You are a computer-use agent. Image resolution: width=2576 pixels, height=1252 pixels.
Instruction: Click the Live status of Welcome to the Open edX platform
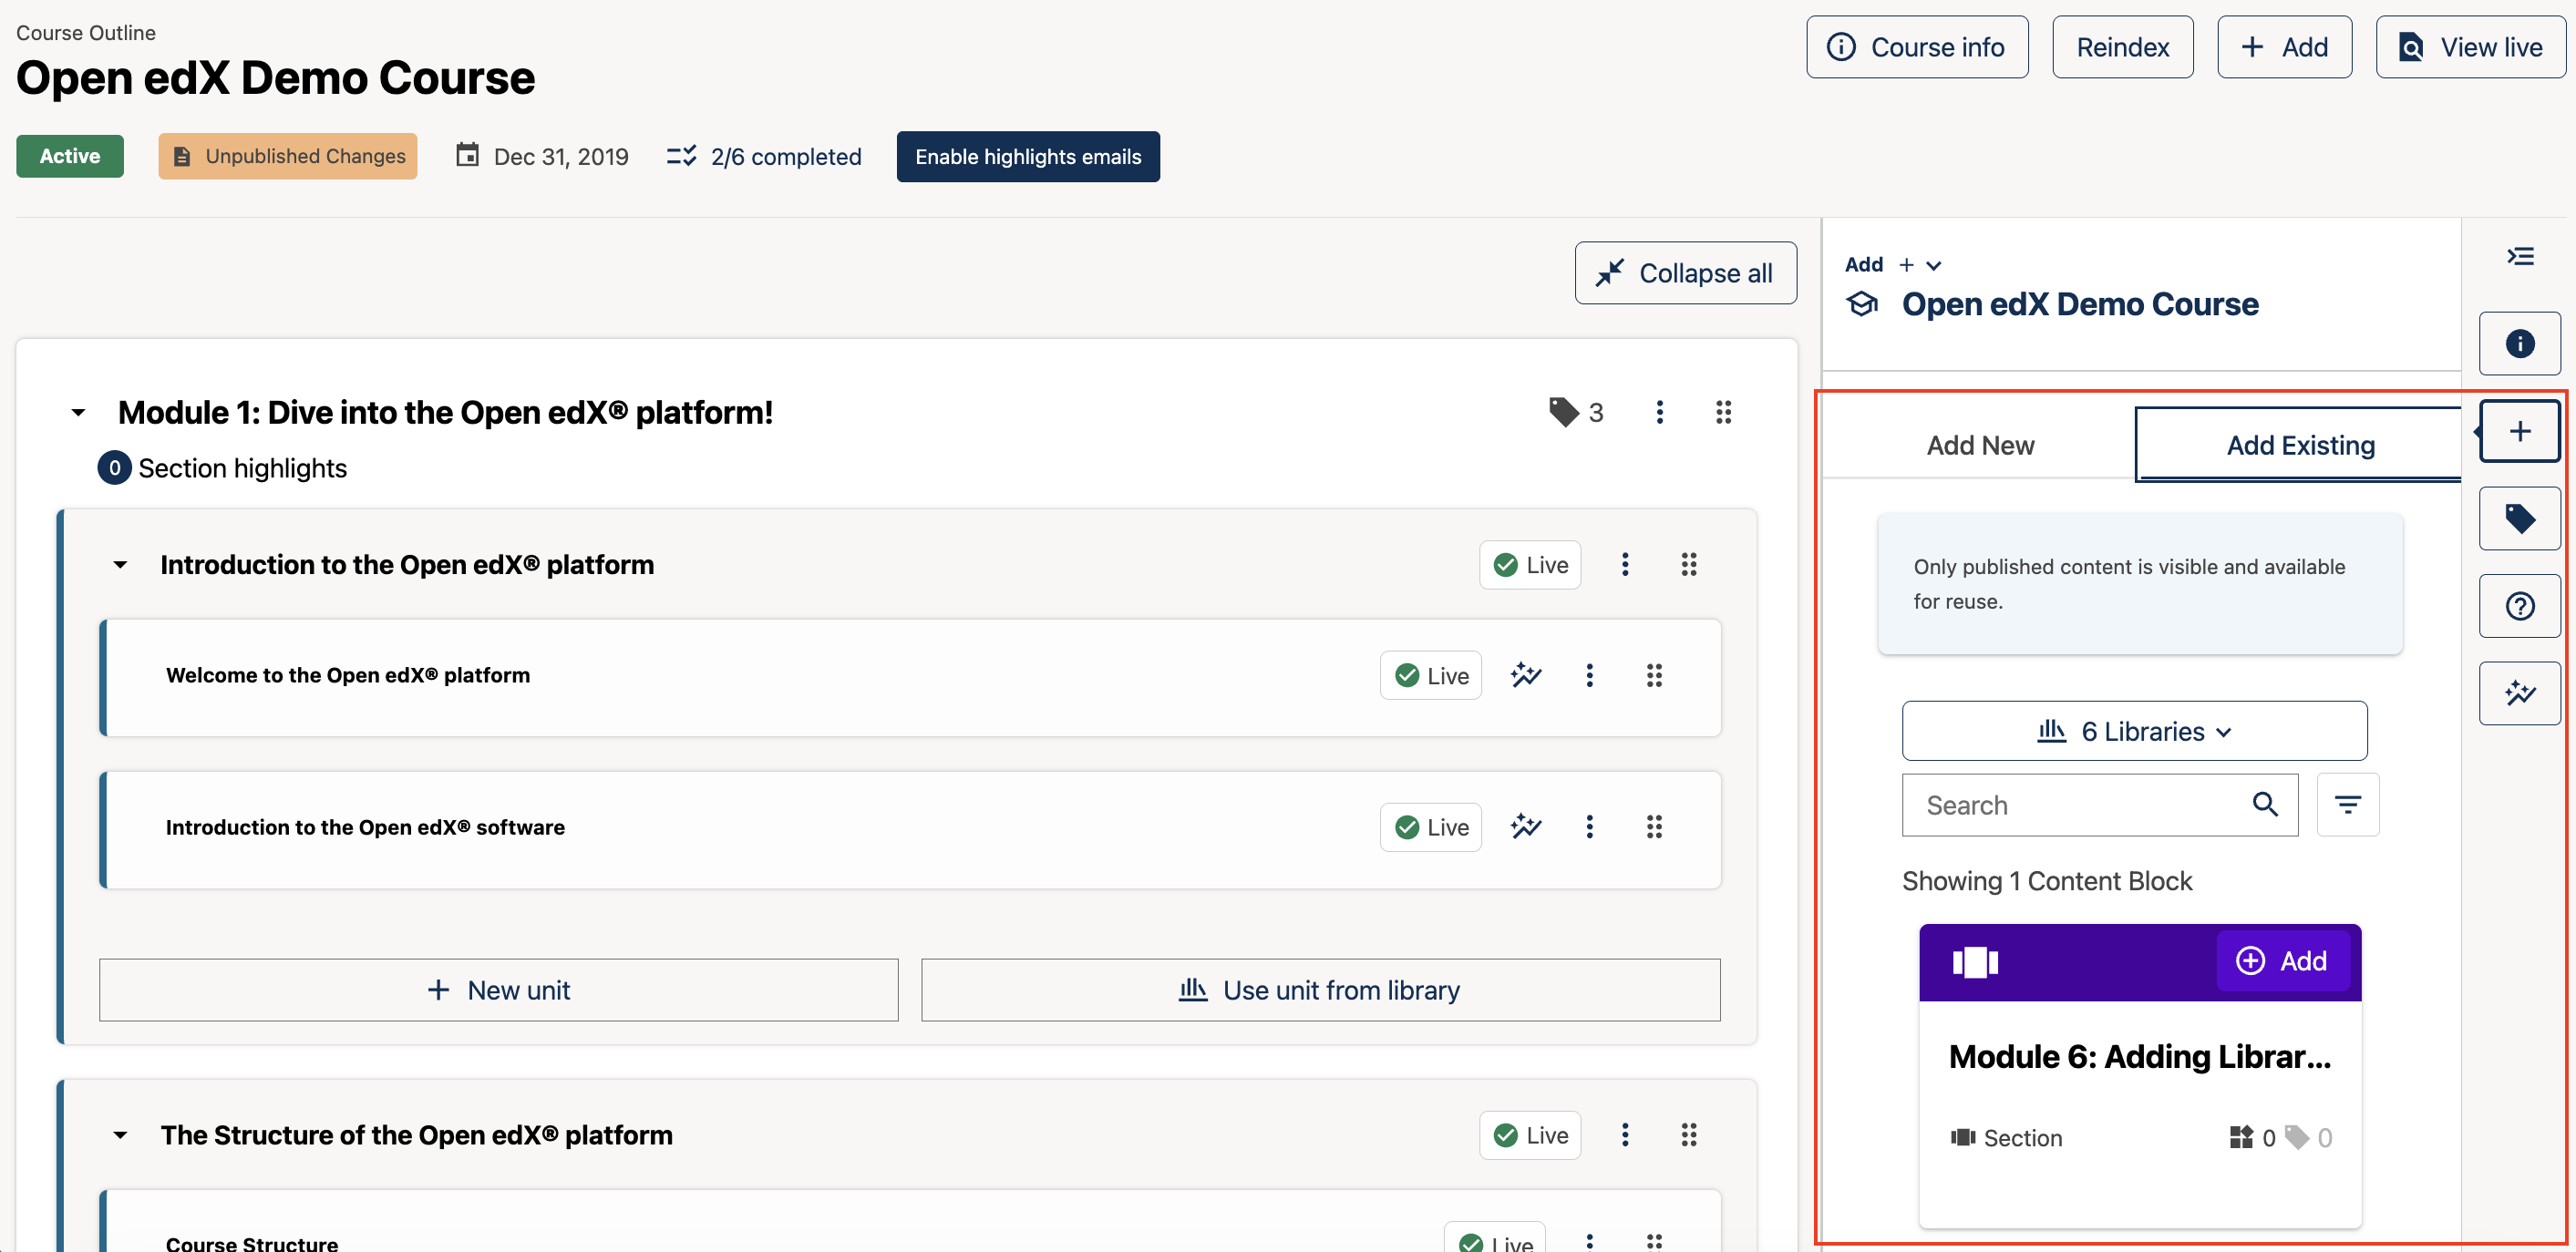point(1430,675)
